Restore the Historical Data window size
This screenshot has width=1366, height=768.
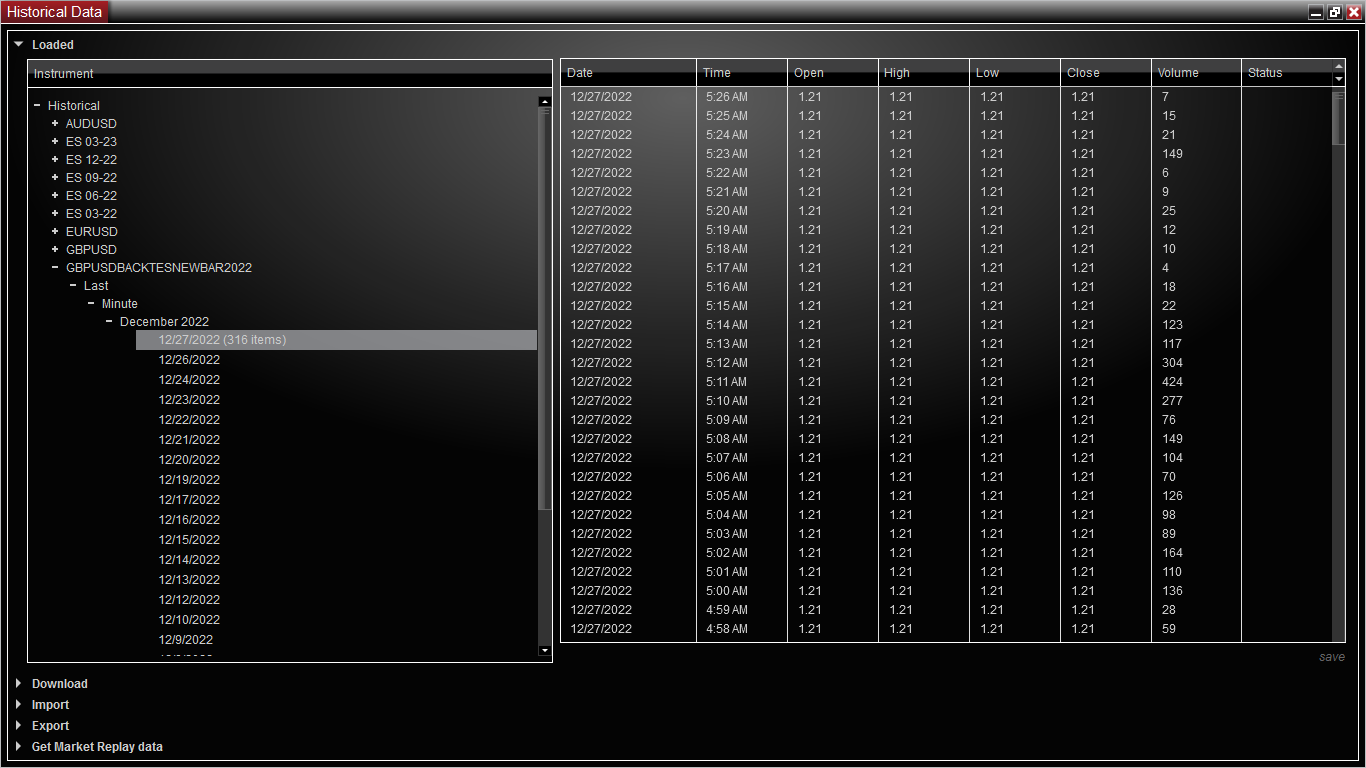[1335, 12]
